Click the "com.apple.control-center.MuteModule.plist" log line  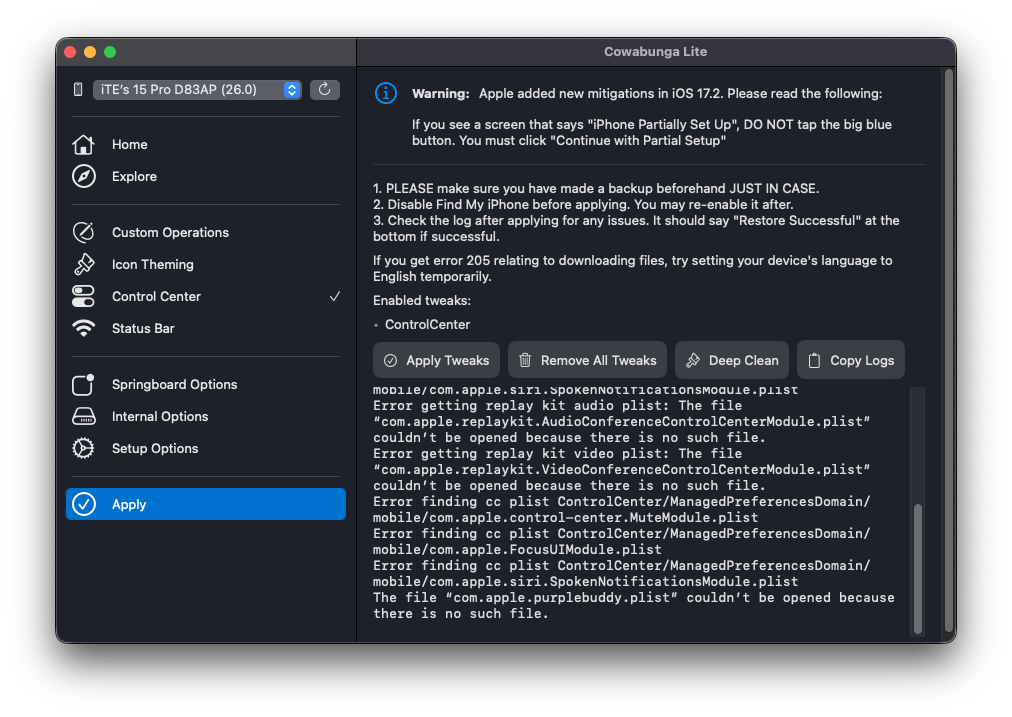pyautogui.click(x=565, y=518)
